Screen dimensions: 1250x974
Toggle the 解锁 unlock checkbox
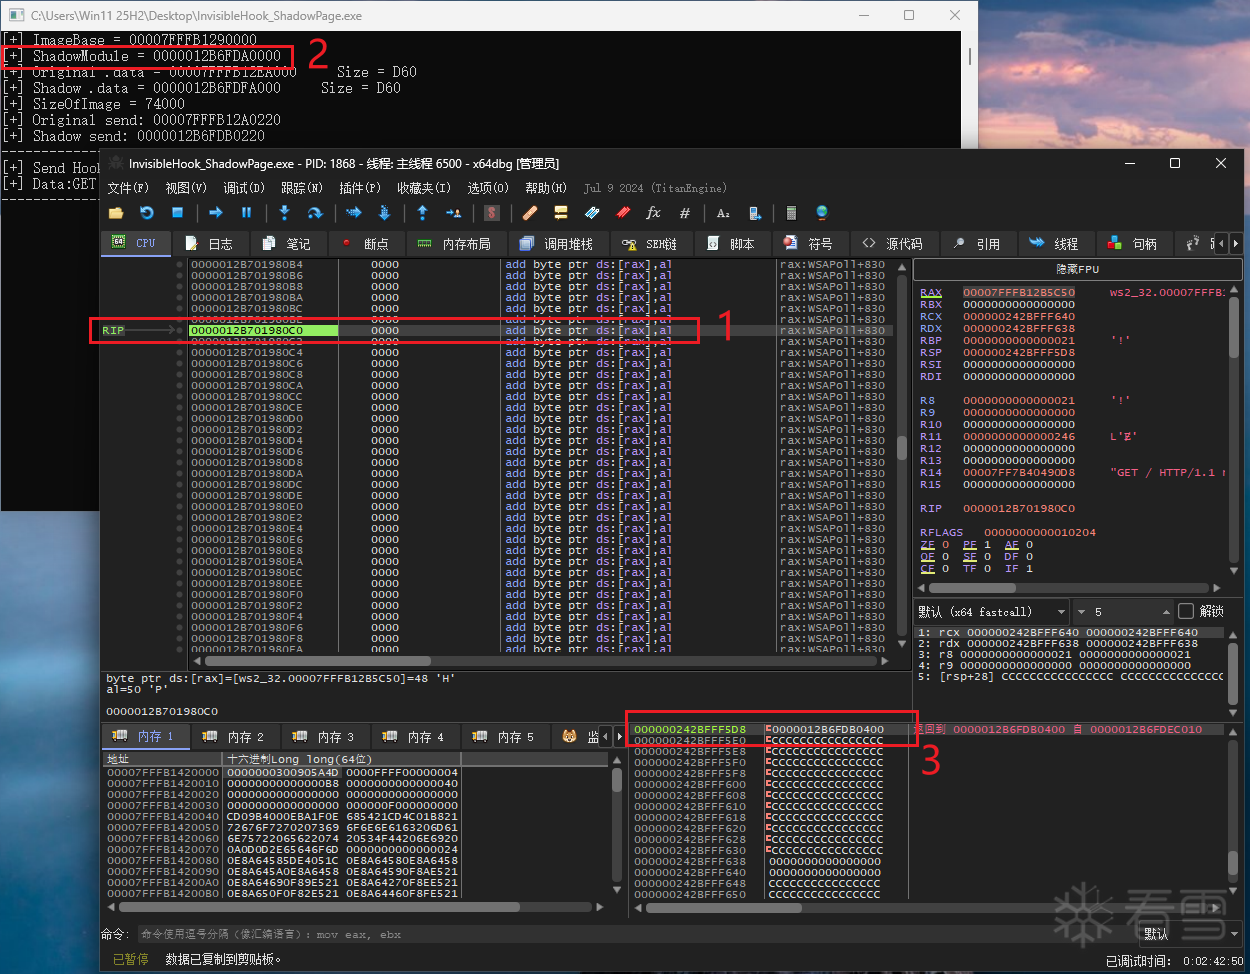1186,611
